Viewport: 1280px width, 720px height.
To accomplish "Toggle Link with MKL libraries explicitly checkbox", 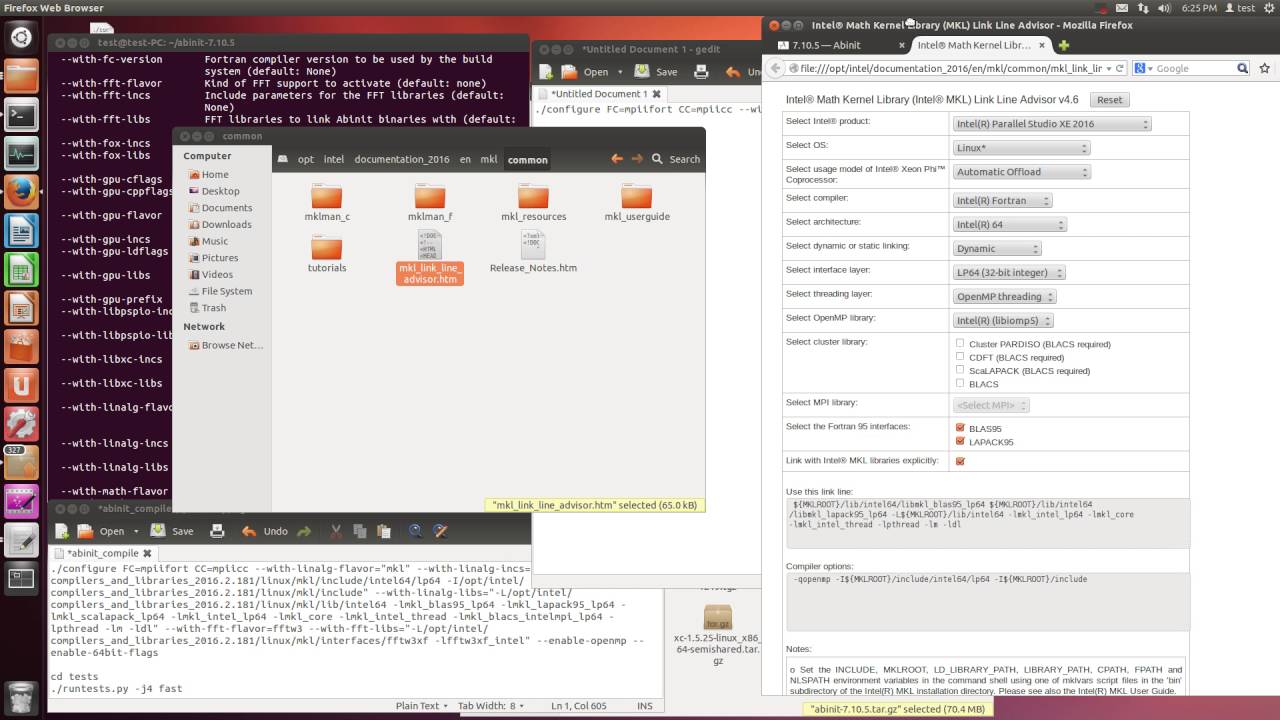I will click(960, 461).
